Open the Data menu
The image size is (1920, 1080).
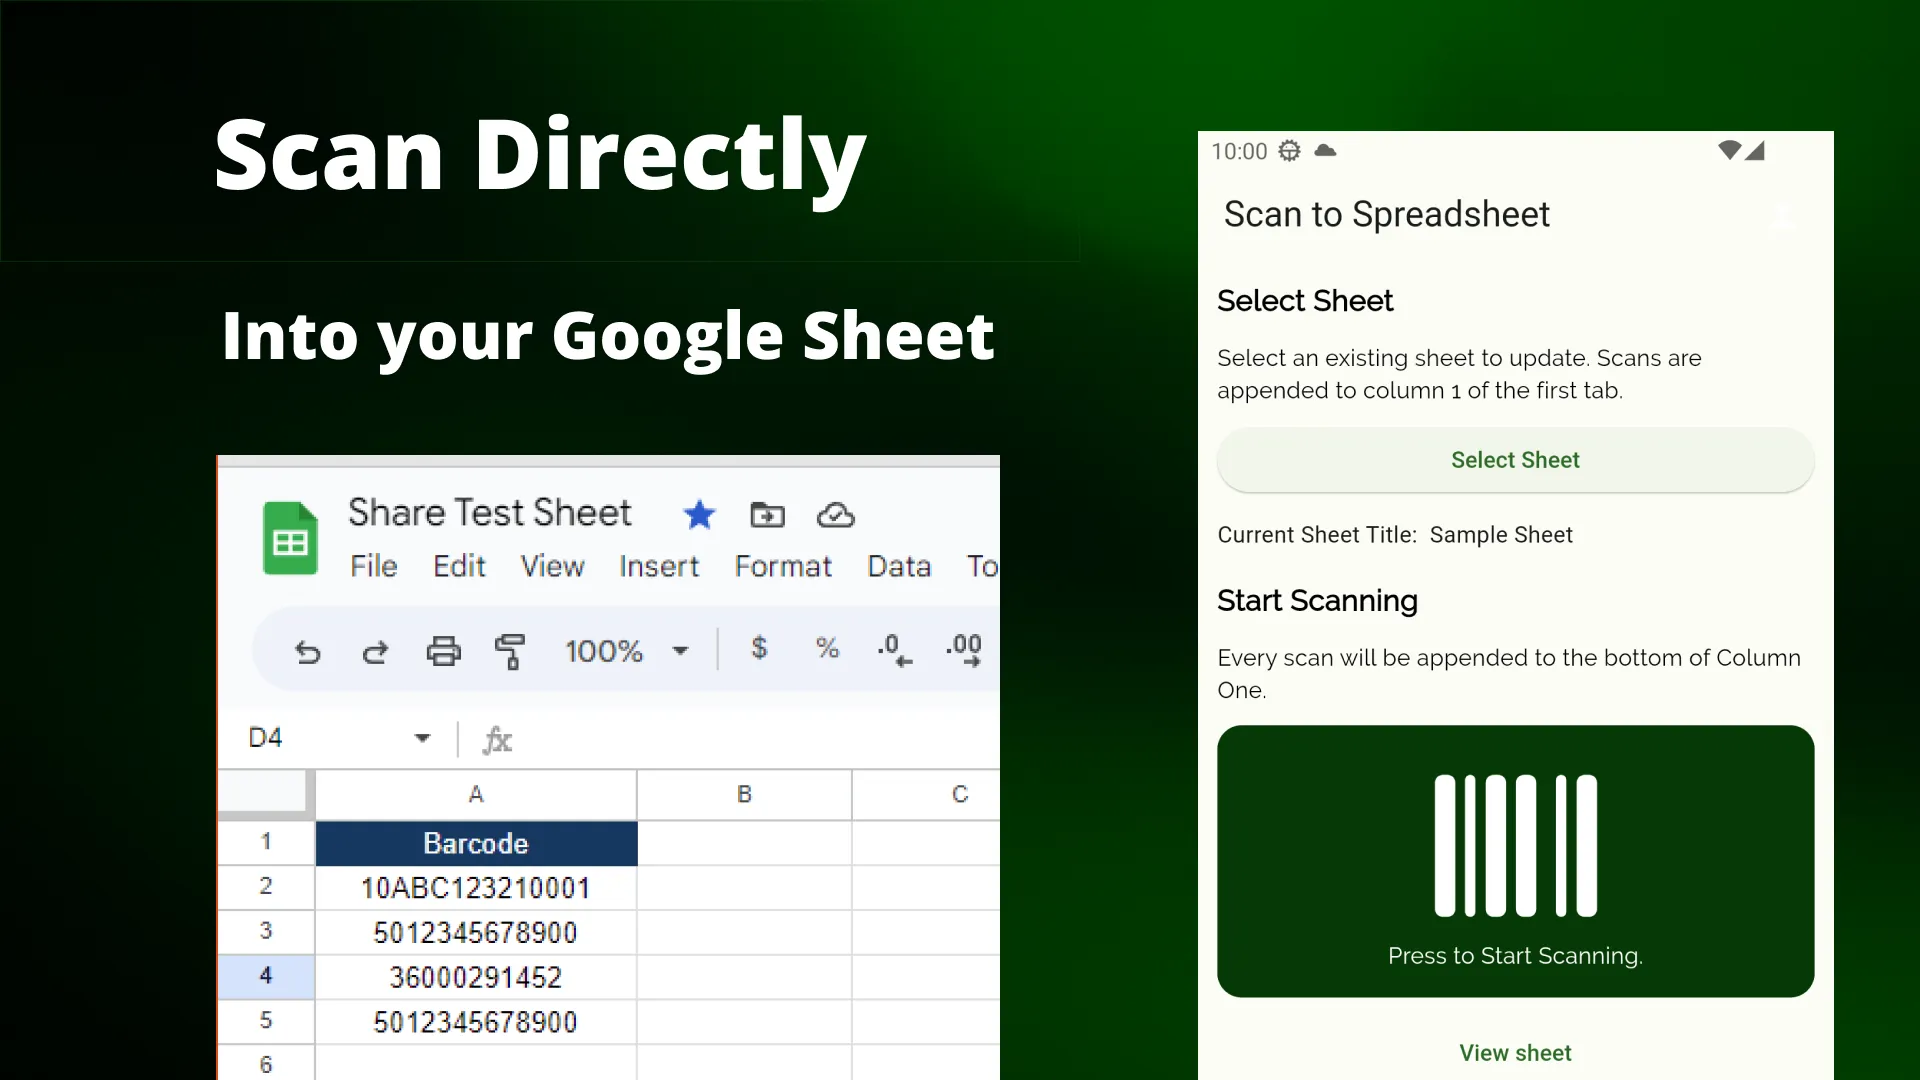899,566
